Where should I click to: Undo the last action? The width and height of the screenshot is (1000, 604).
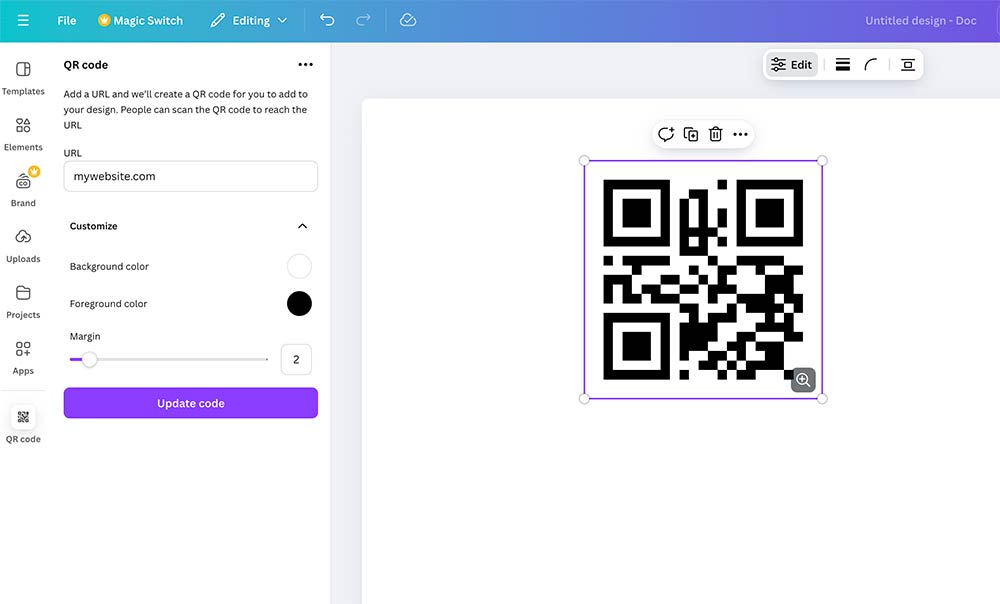tap(327, 20)
